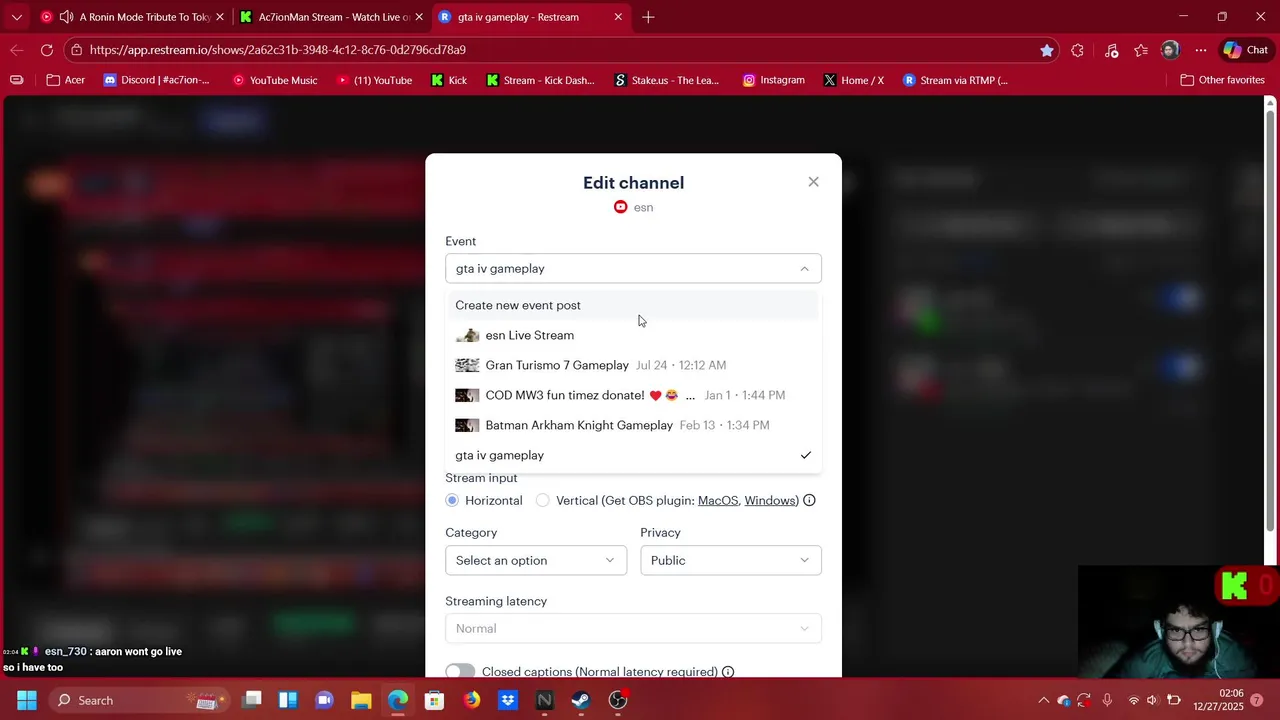Click the YouTube icon beside esn

620,207
